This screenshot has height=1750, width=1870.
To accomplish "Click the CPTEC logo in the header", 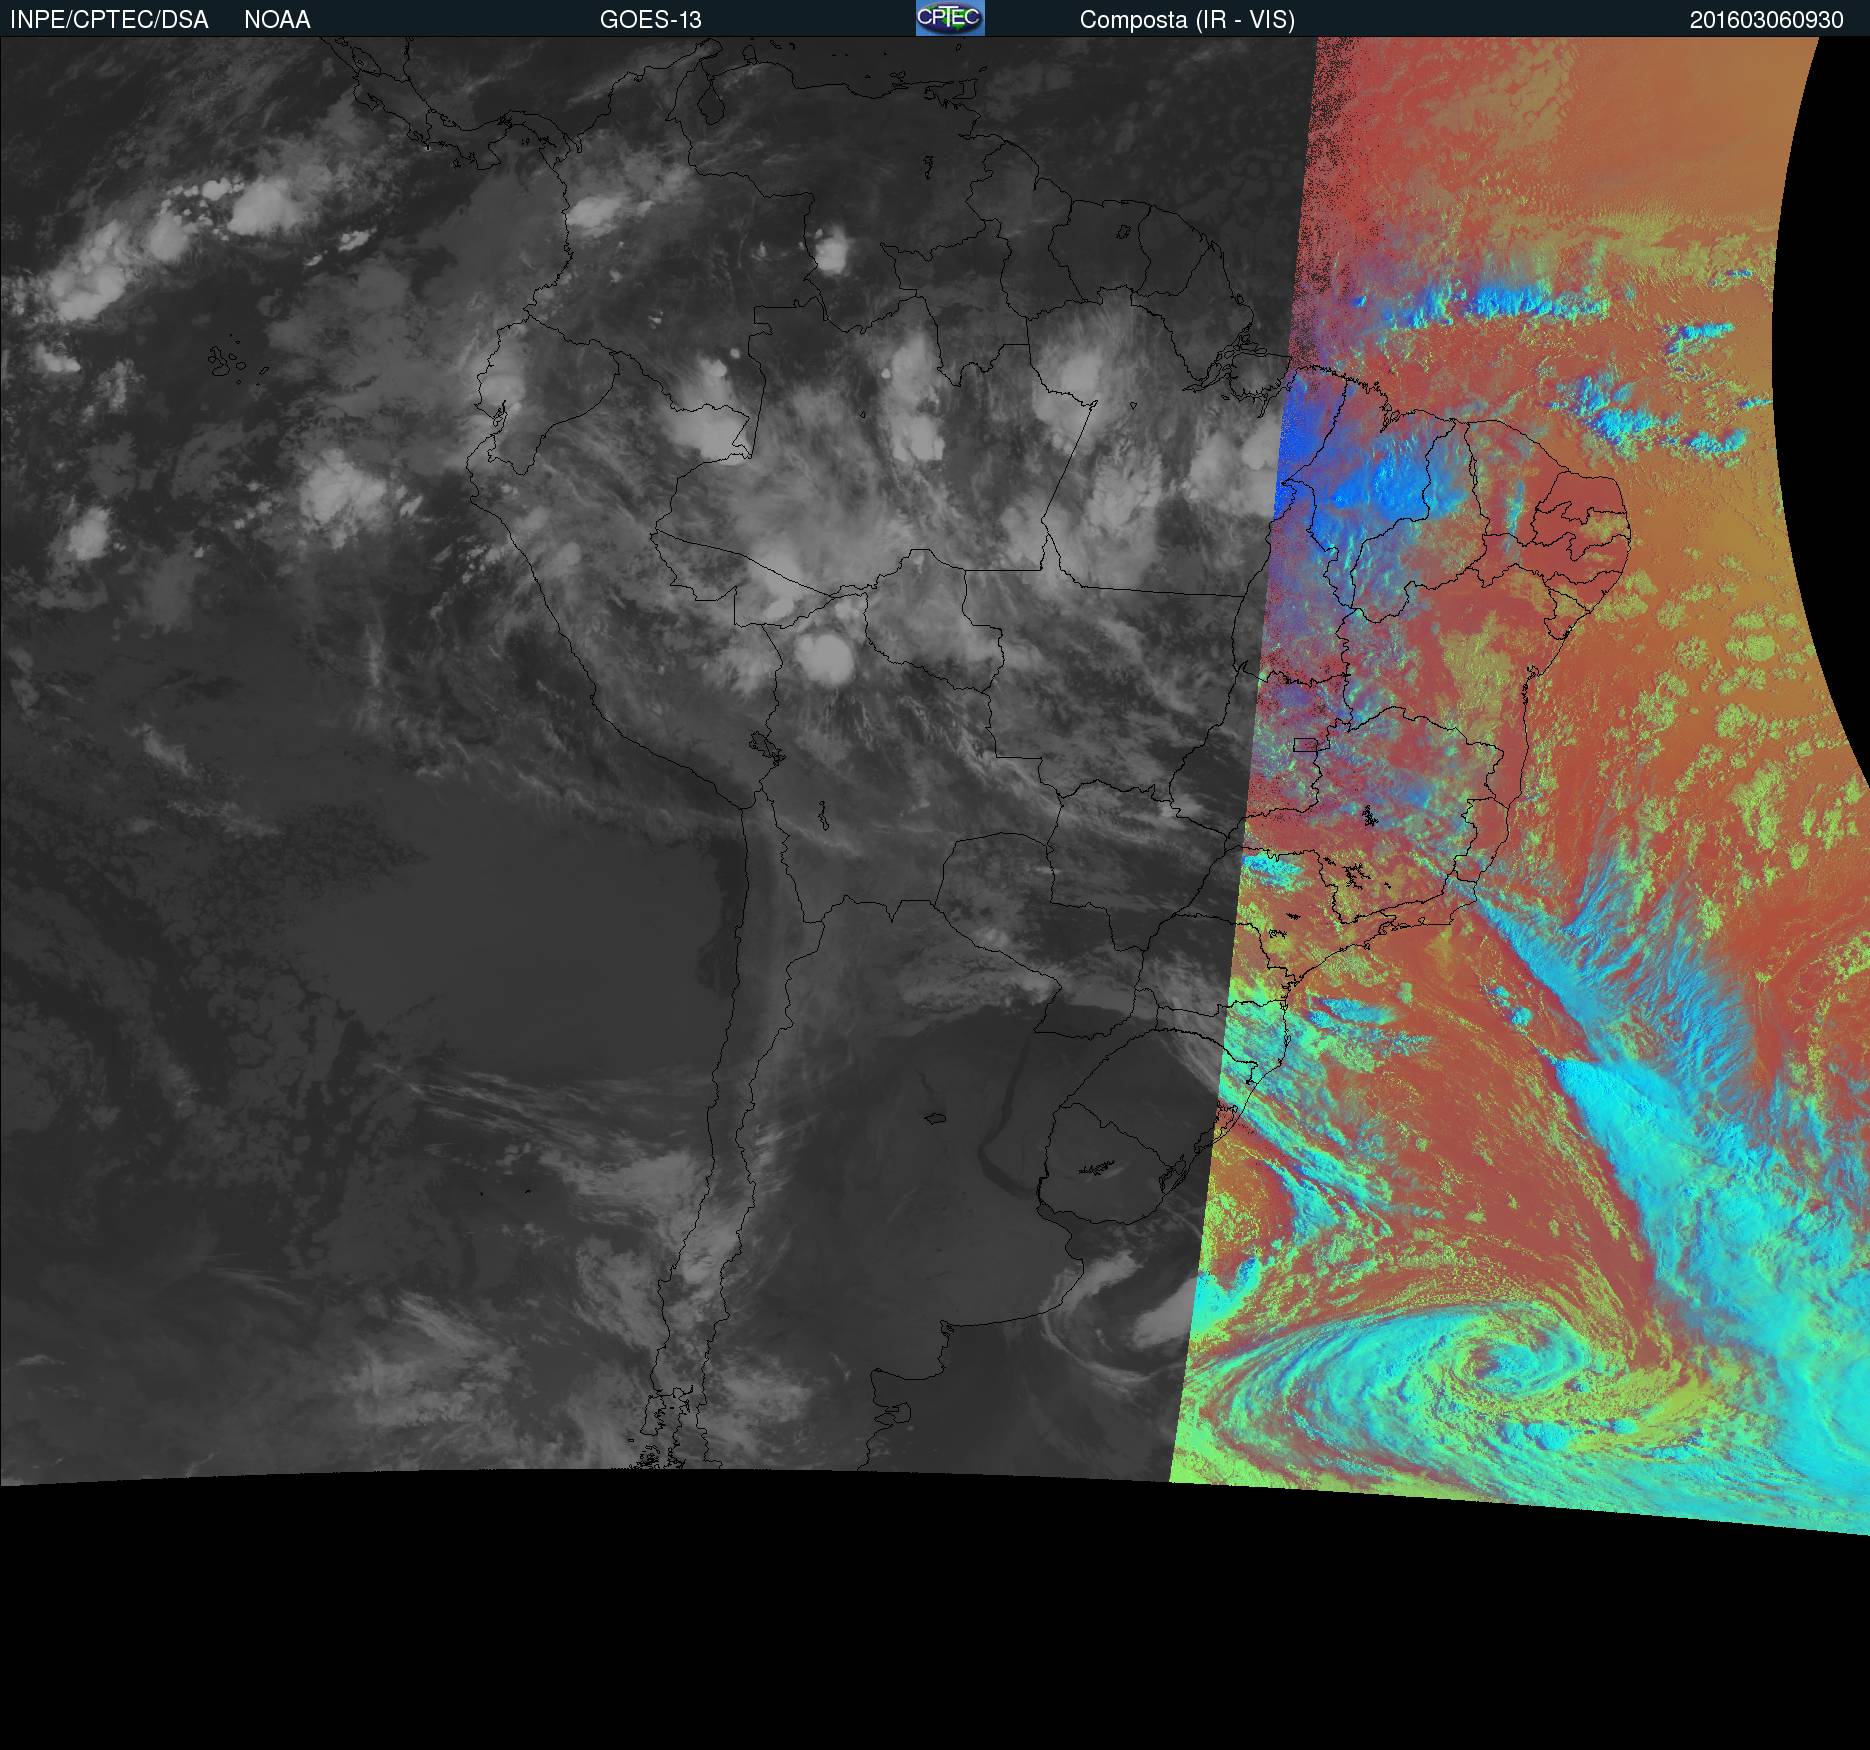I will tap(949, 18).
